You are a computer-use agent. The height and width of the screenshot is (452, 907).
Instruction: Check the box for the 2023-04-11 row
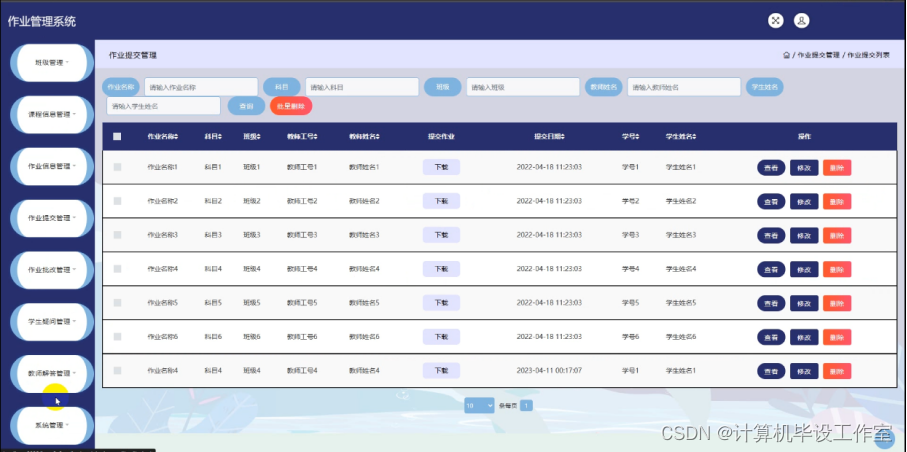[117, 370]
